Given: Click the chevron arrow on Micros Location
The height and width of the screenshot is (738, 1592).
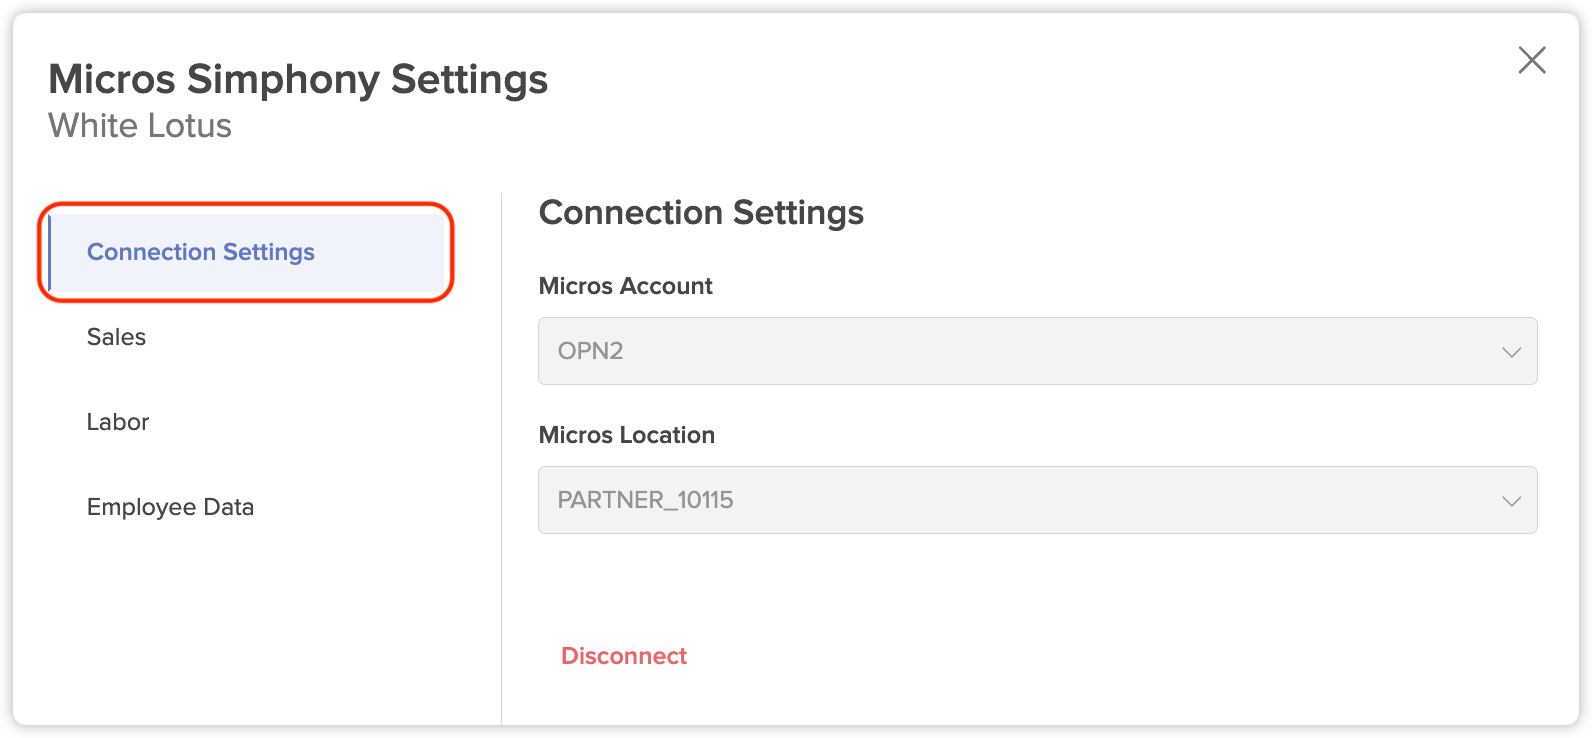Looking at the screenshot, I should click(1511, 501).
